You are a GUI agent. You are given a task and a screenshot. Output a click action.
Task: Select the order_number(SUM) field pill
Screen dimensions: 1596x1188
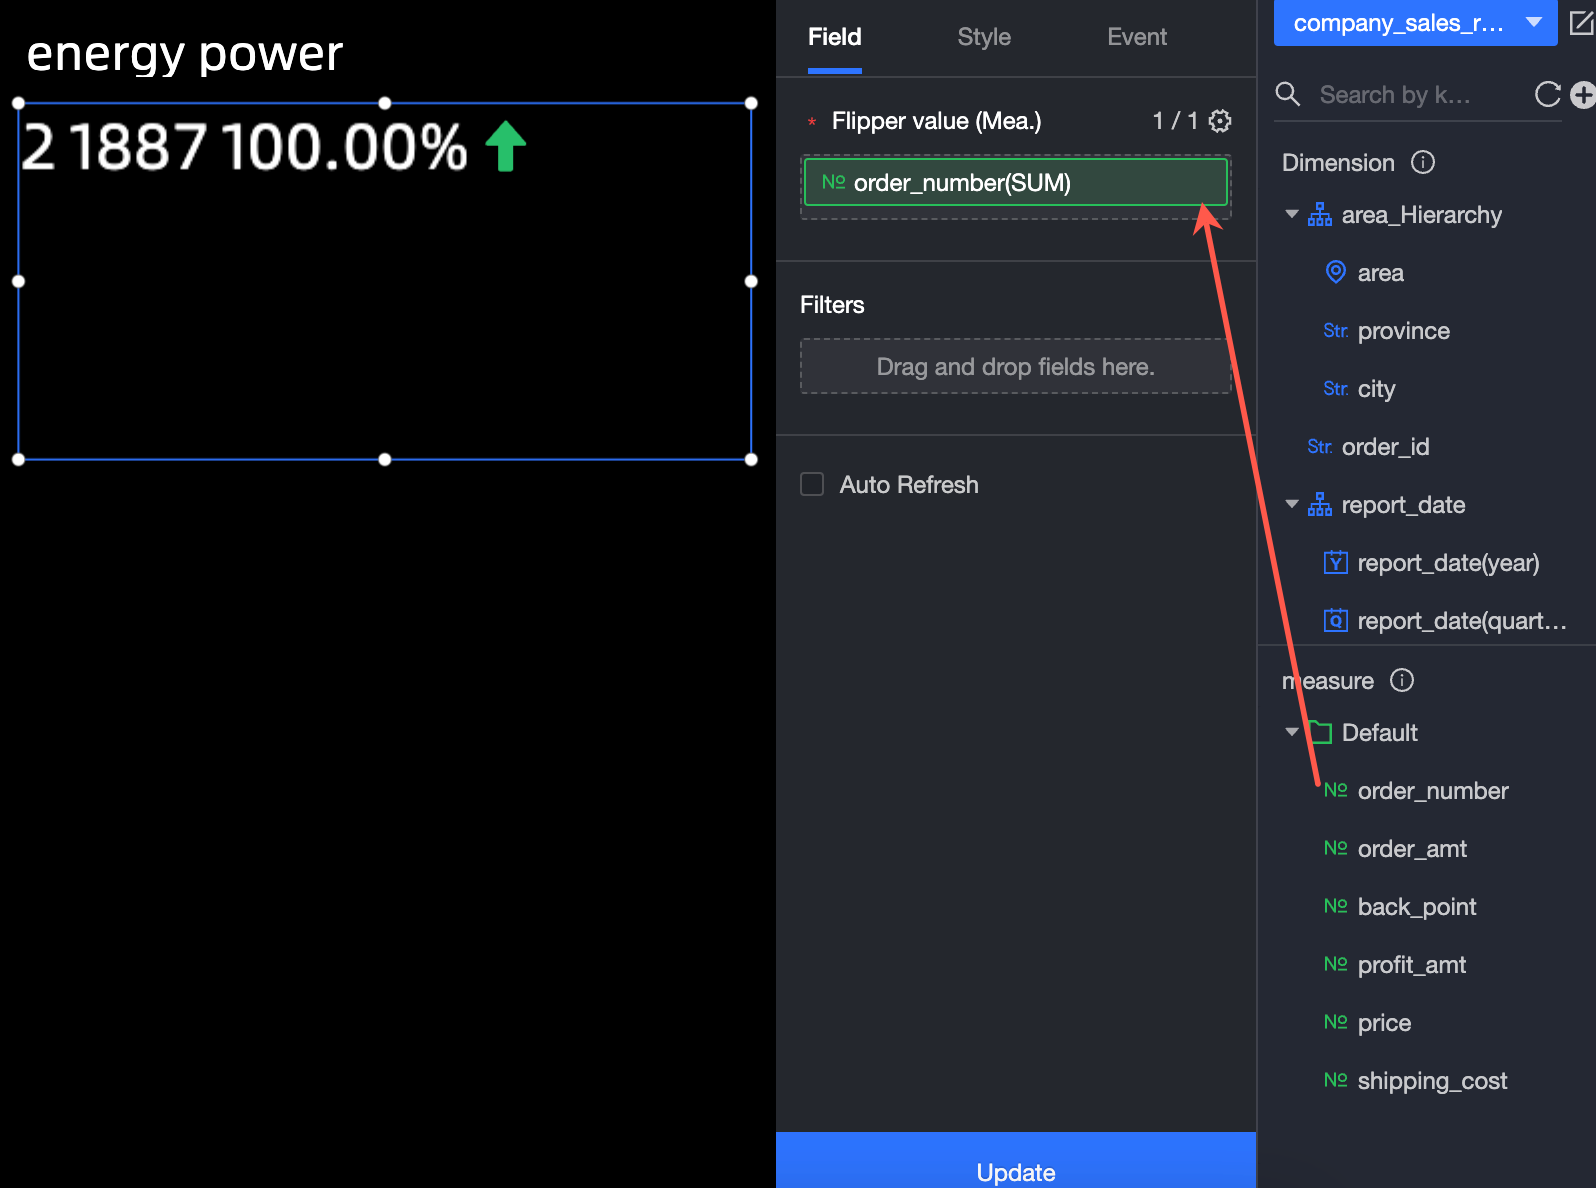1016,182
